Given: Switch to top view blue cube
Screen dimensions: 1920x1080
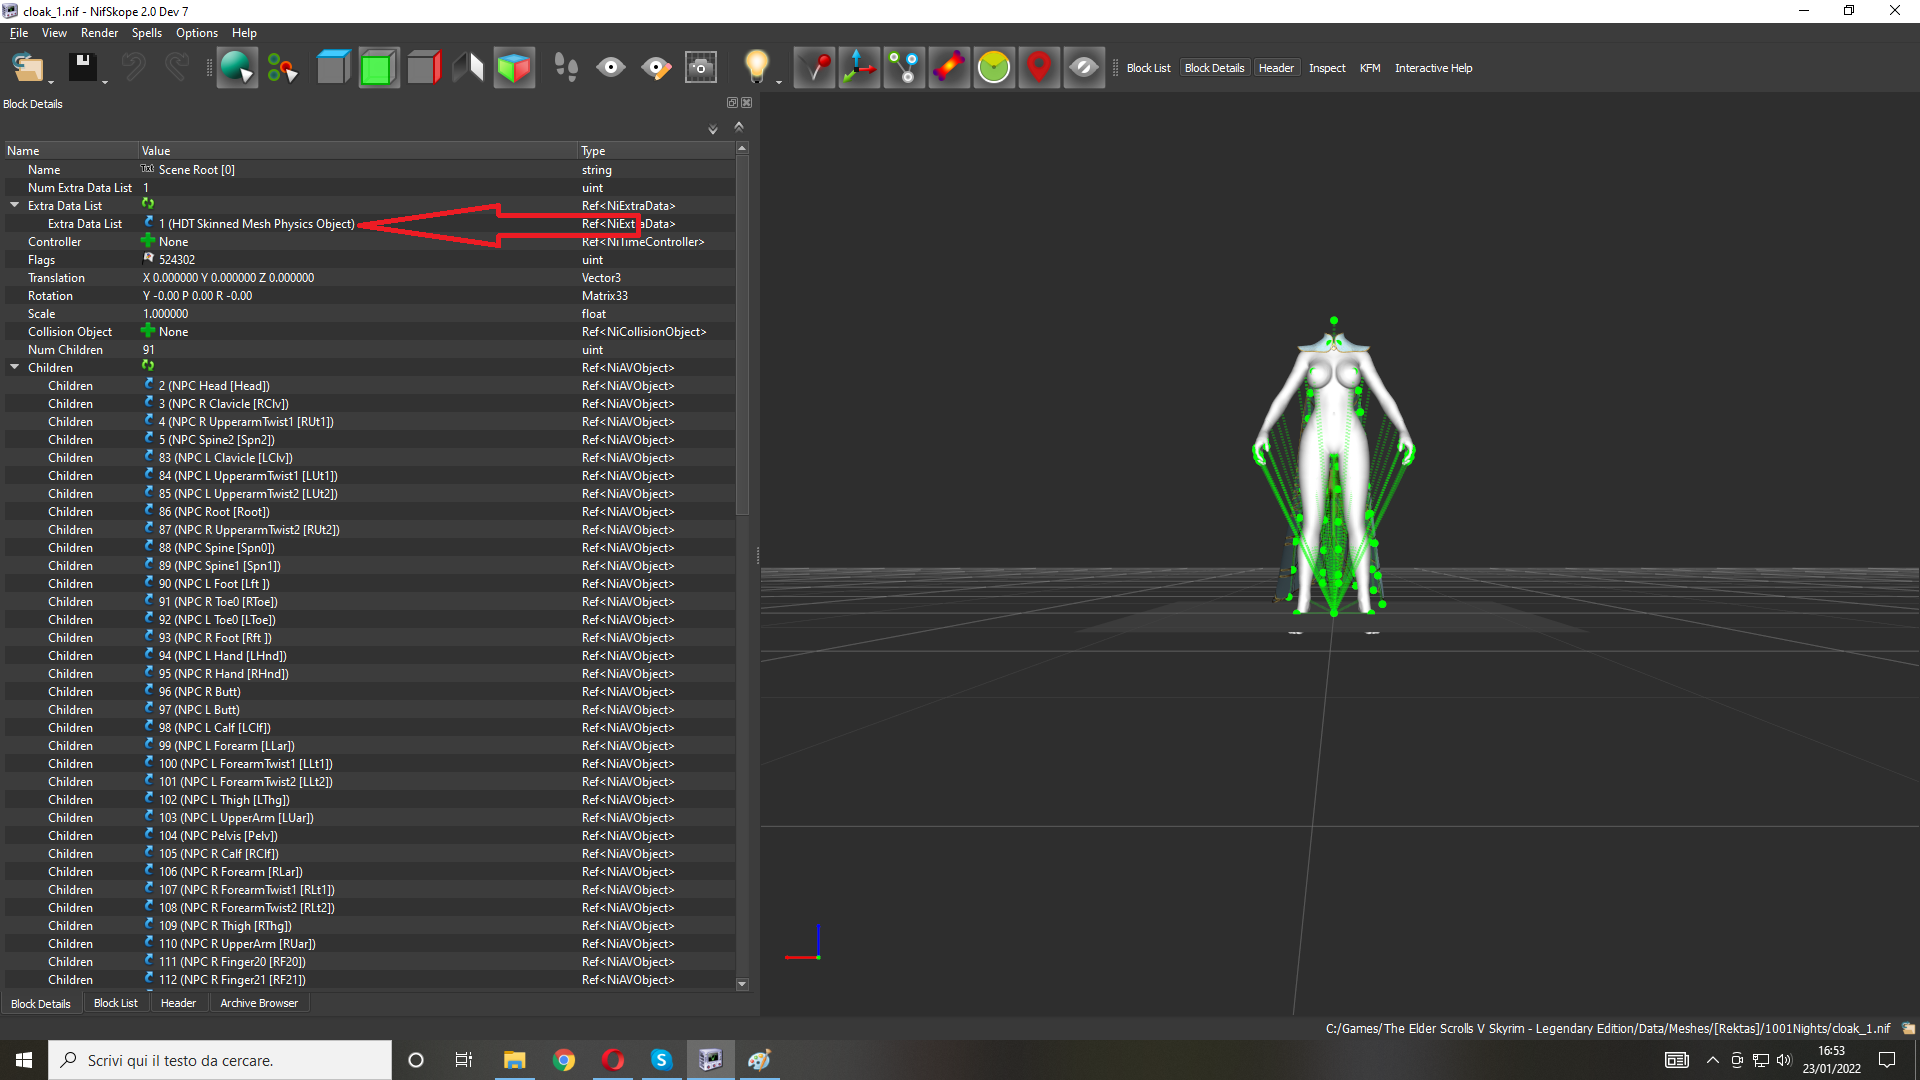Looking at the screenshot, I should [x=333, y=68].
